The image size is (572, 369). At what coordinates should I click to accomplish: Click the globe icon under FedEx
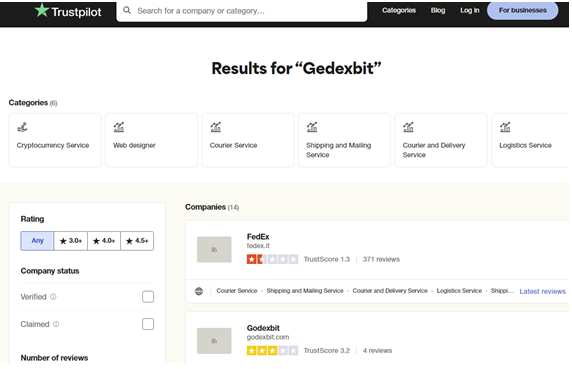coord(199,291)
